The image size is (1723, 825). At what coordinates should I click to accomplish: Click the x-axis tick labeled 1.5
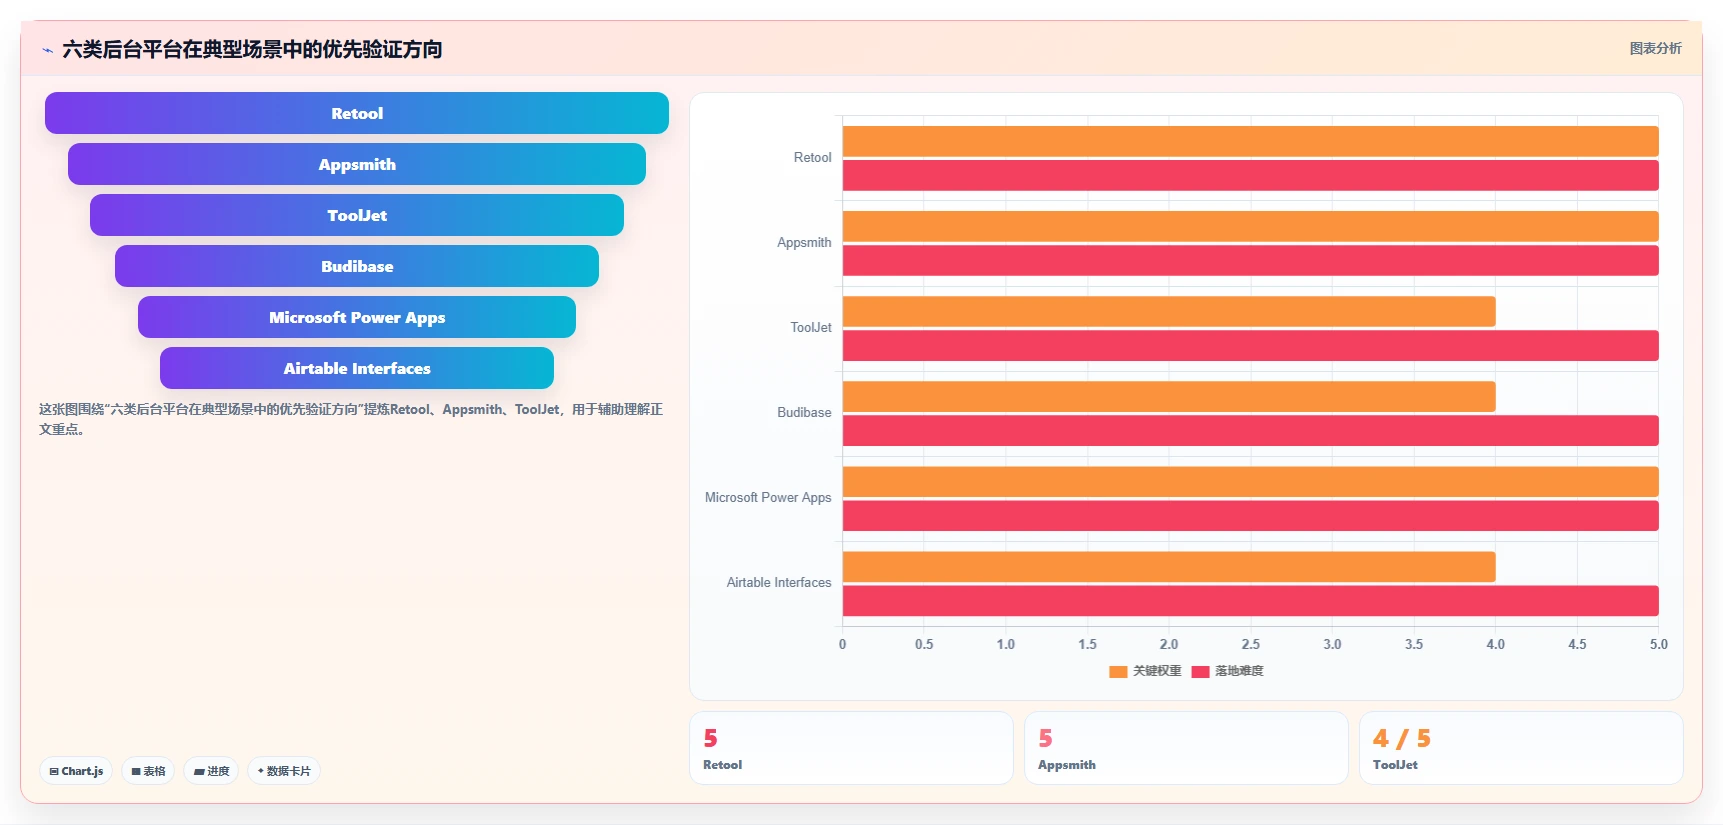pos(1087,645)
